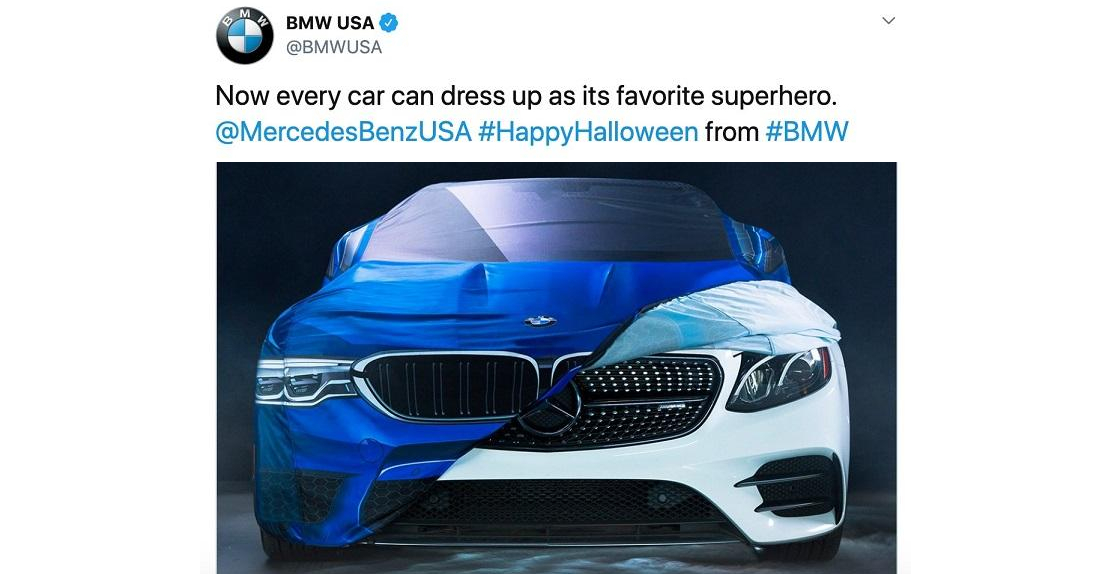Open the BMW USA display name
The width and height of the screenshot is (1111, 574).
[329, 23]
